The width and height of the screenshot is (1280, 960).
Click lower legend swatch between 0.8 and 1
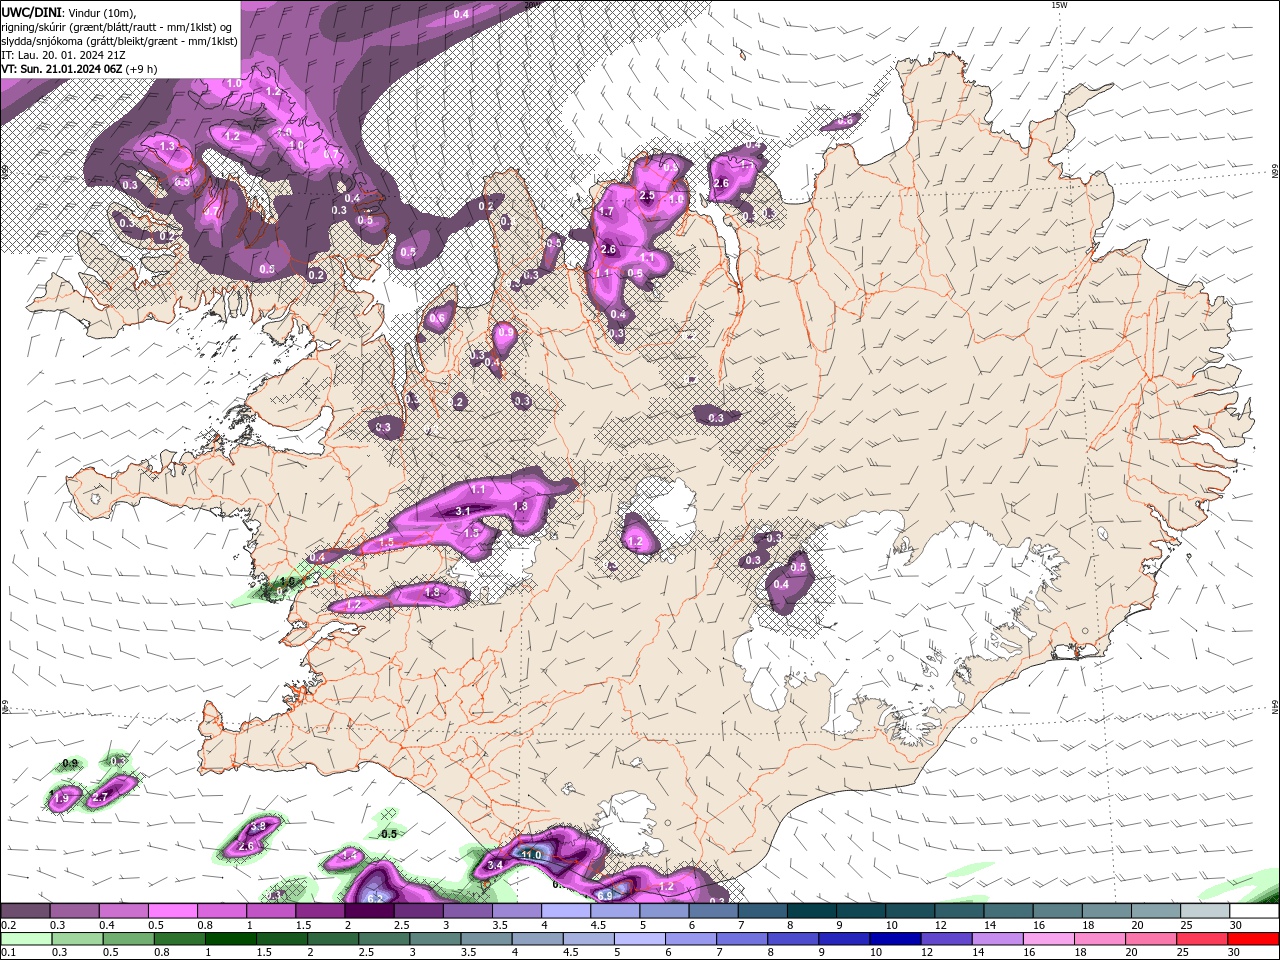point(179,939)
